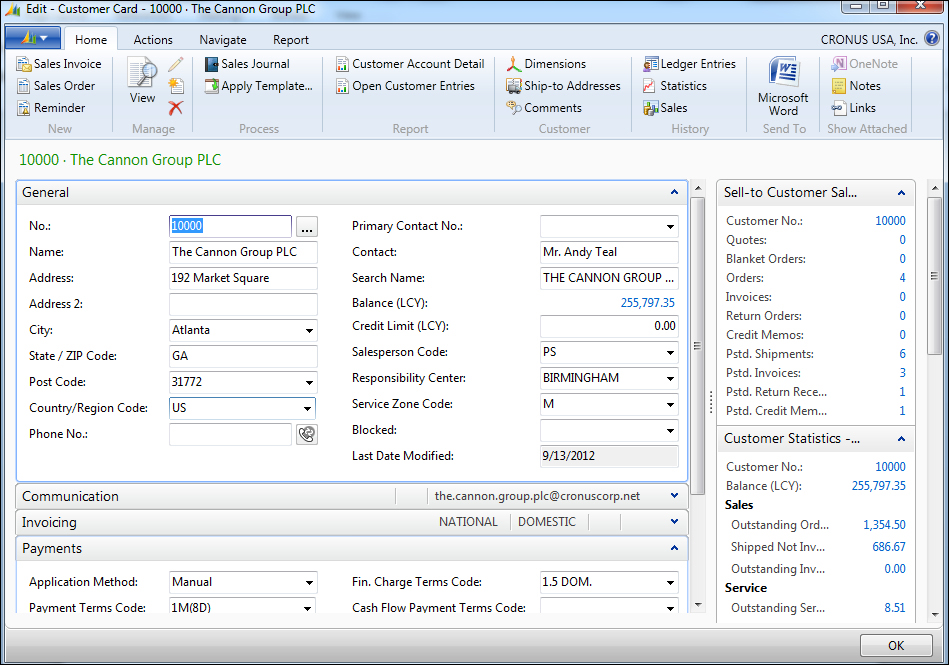
Task: Open the Primary Contact No. dropdown
Action: pos(671,227)
